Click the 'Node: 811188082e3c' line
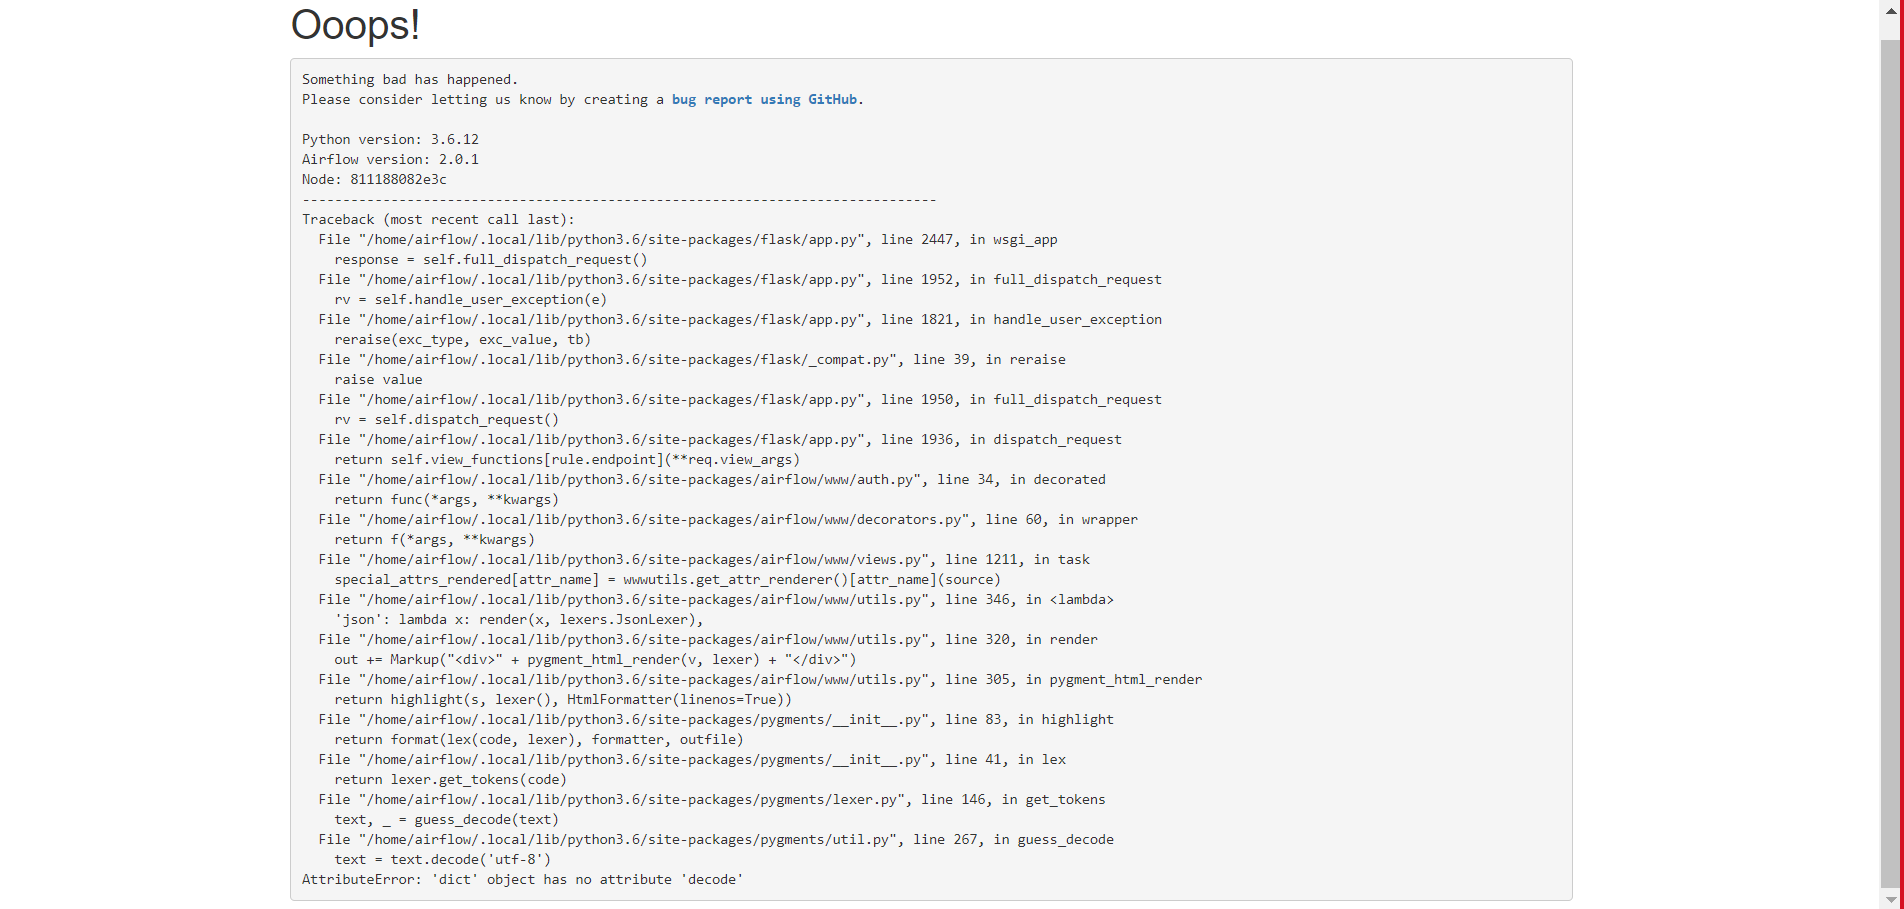1904x909 pixels. point(374,179)
